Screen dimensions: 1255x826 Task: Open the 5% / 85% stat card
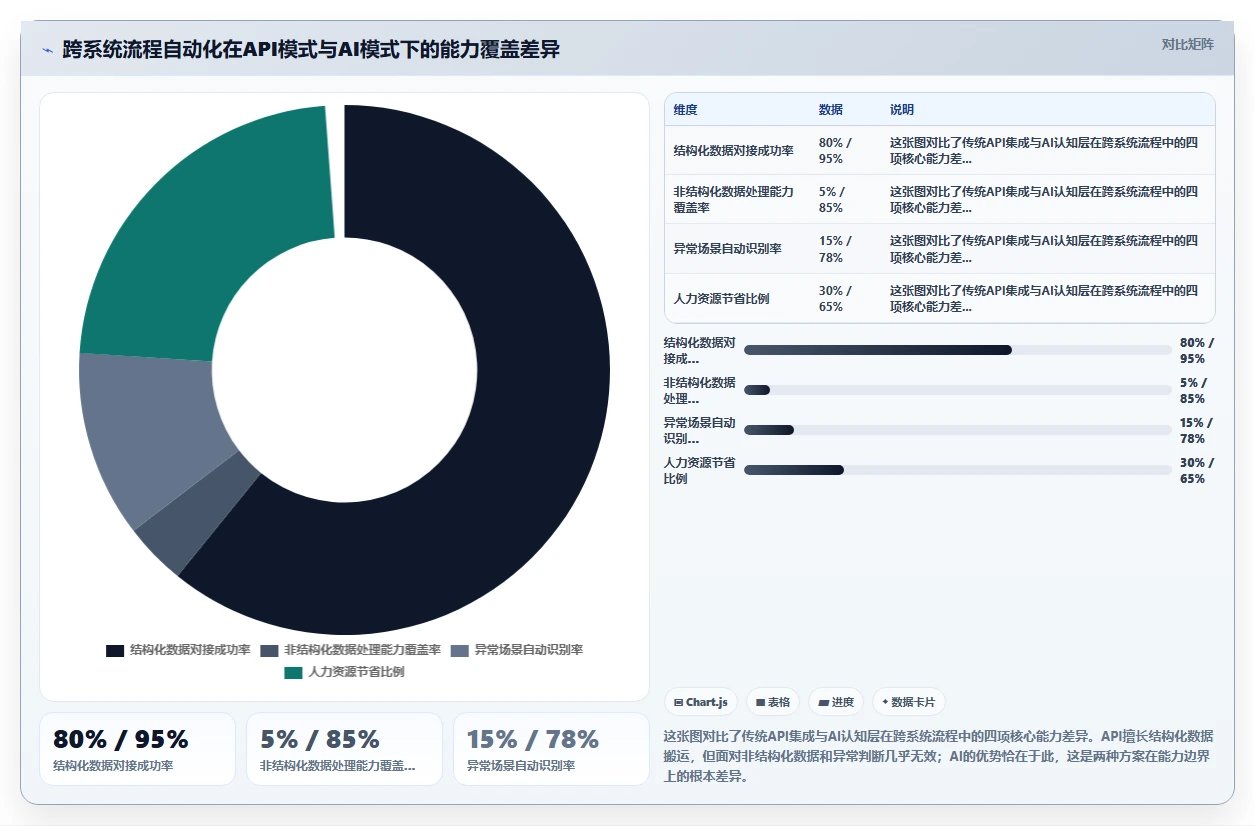pos(344,749)
